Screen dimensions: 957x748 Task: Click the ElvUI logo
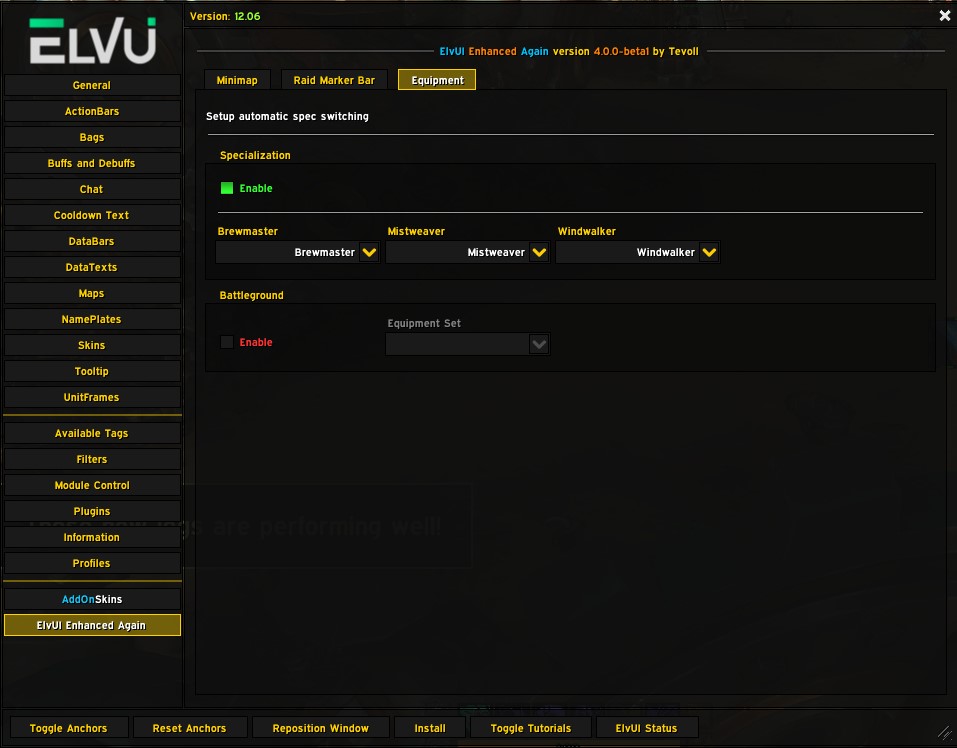92,41
